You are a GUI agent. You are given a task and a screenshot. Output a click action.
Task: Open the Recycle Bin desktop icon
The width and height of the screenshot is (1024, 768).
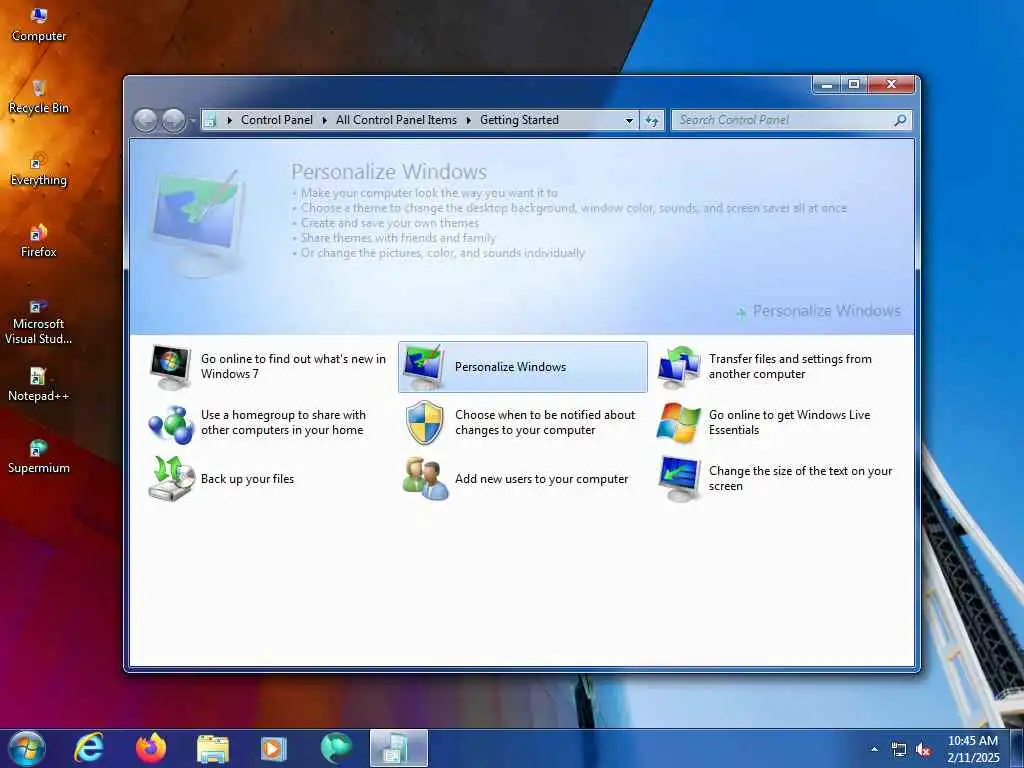39,97
